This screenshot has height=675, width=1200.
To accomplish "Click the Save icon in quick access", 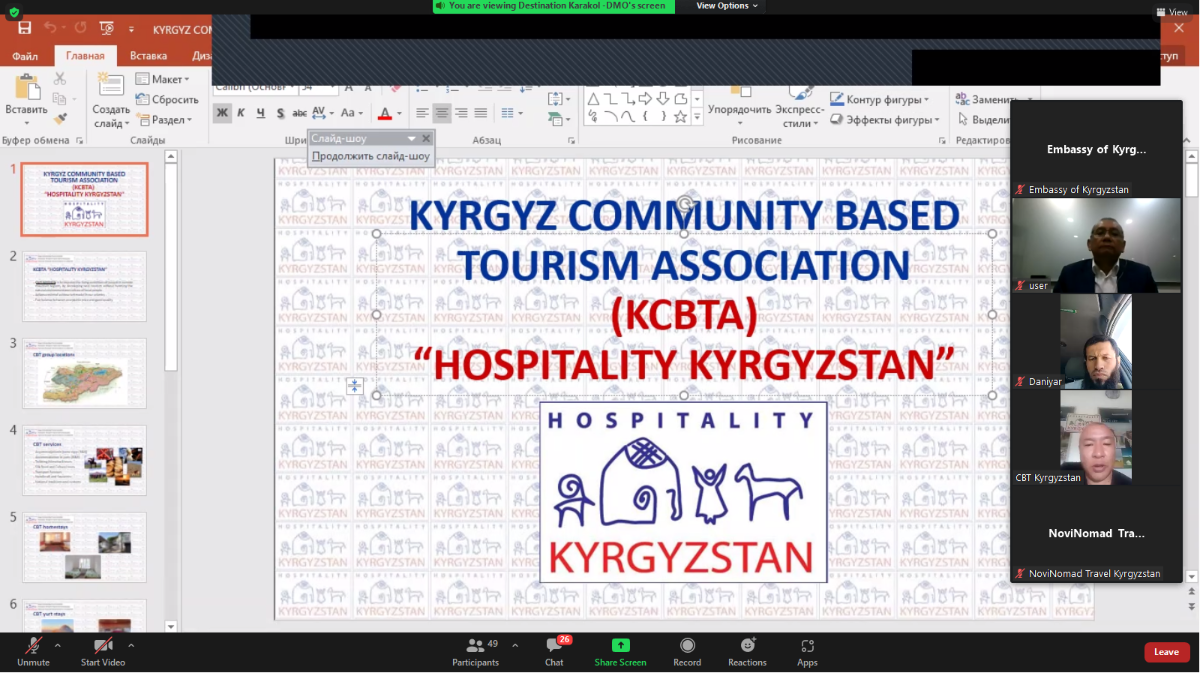I will click(24, 28).
